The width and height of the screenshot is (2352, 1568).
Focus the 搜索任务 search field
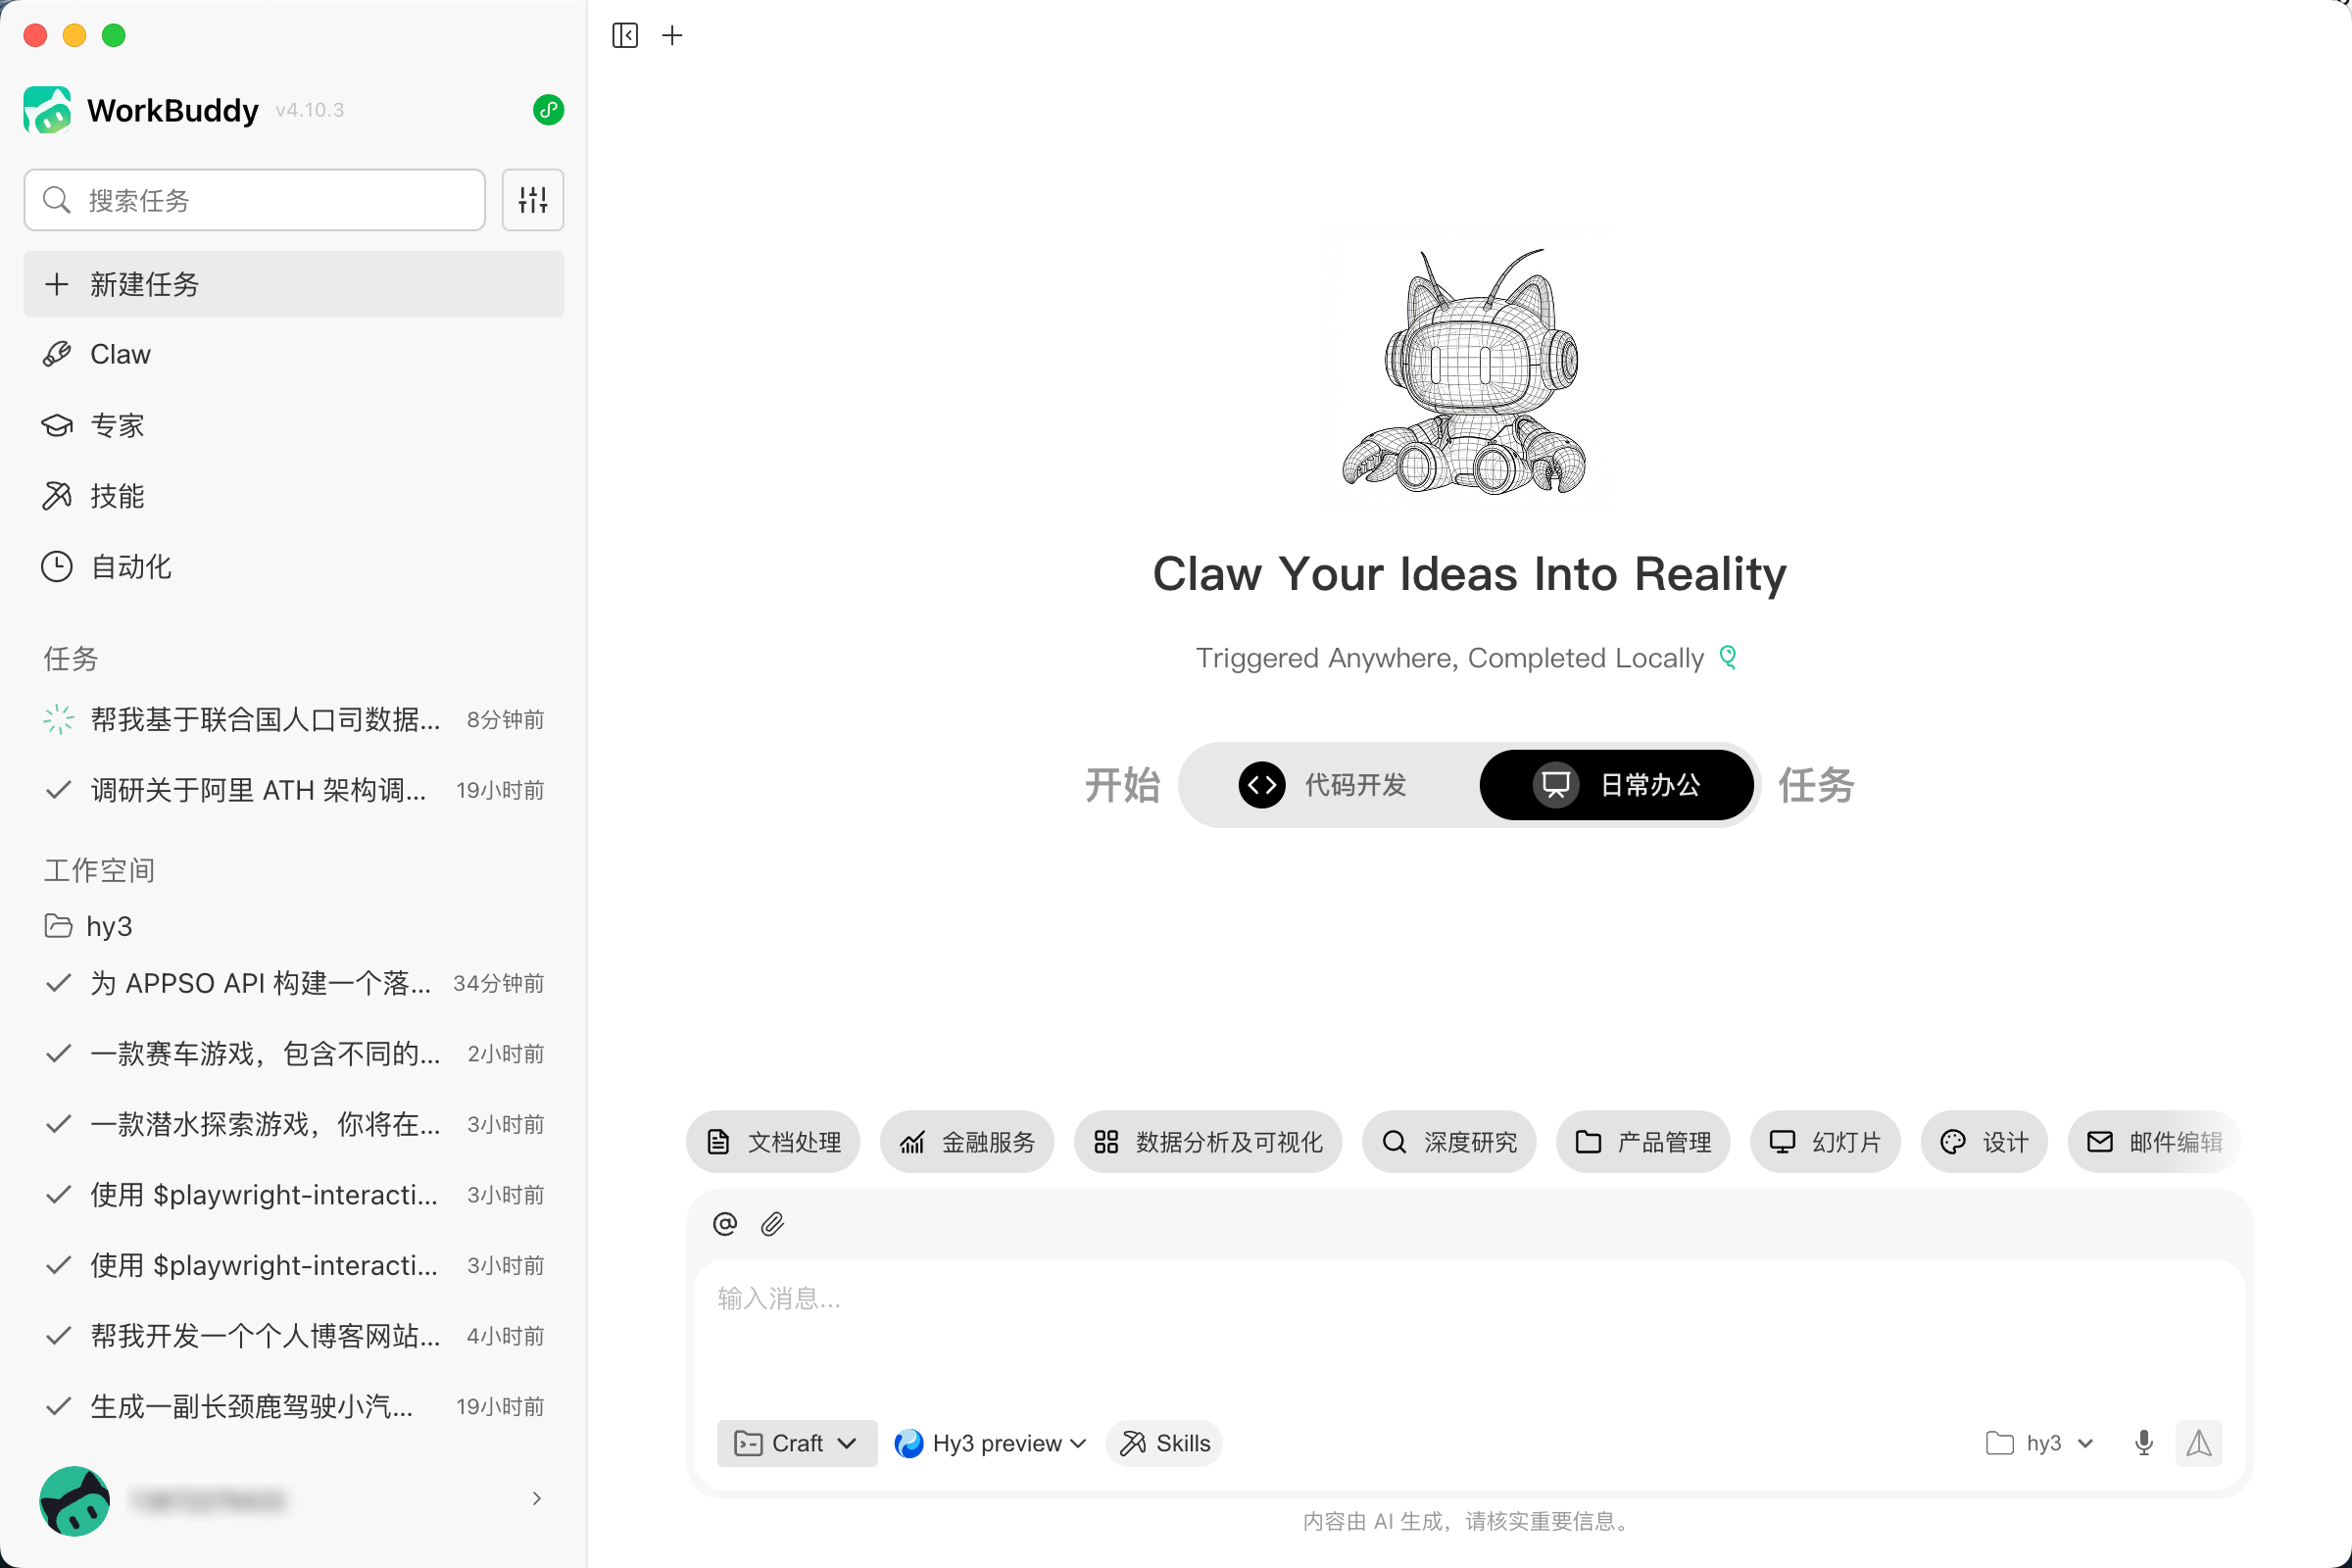[255, 200]
